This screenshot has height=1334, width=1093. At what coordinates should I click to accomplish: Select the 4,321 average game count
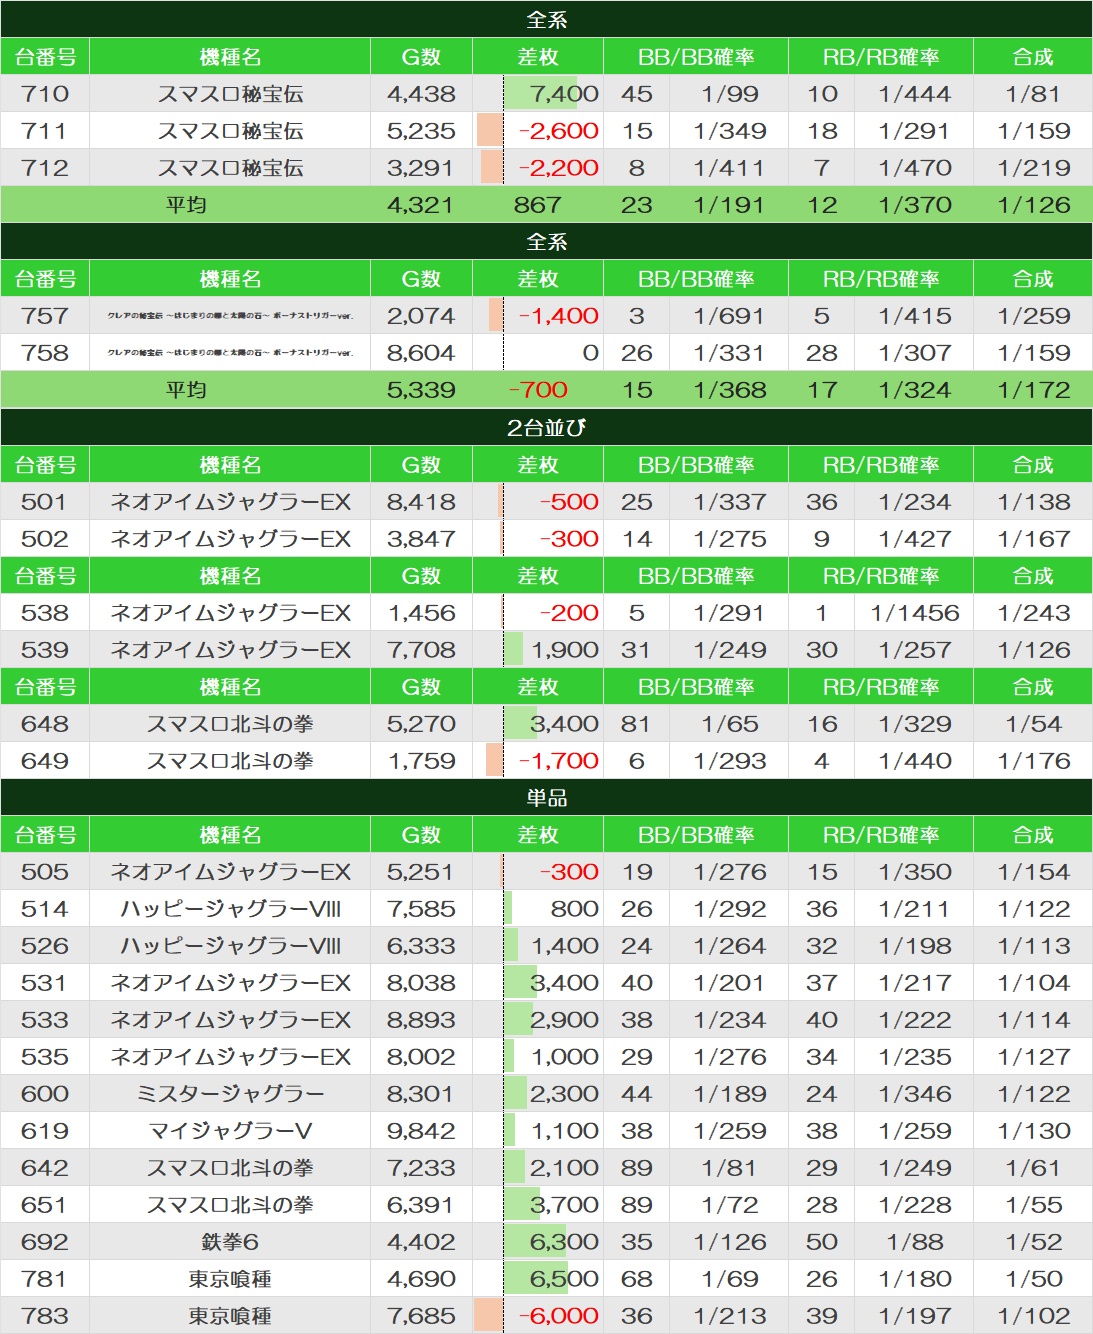tap(421, 205)
